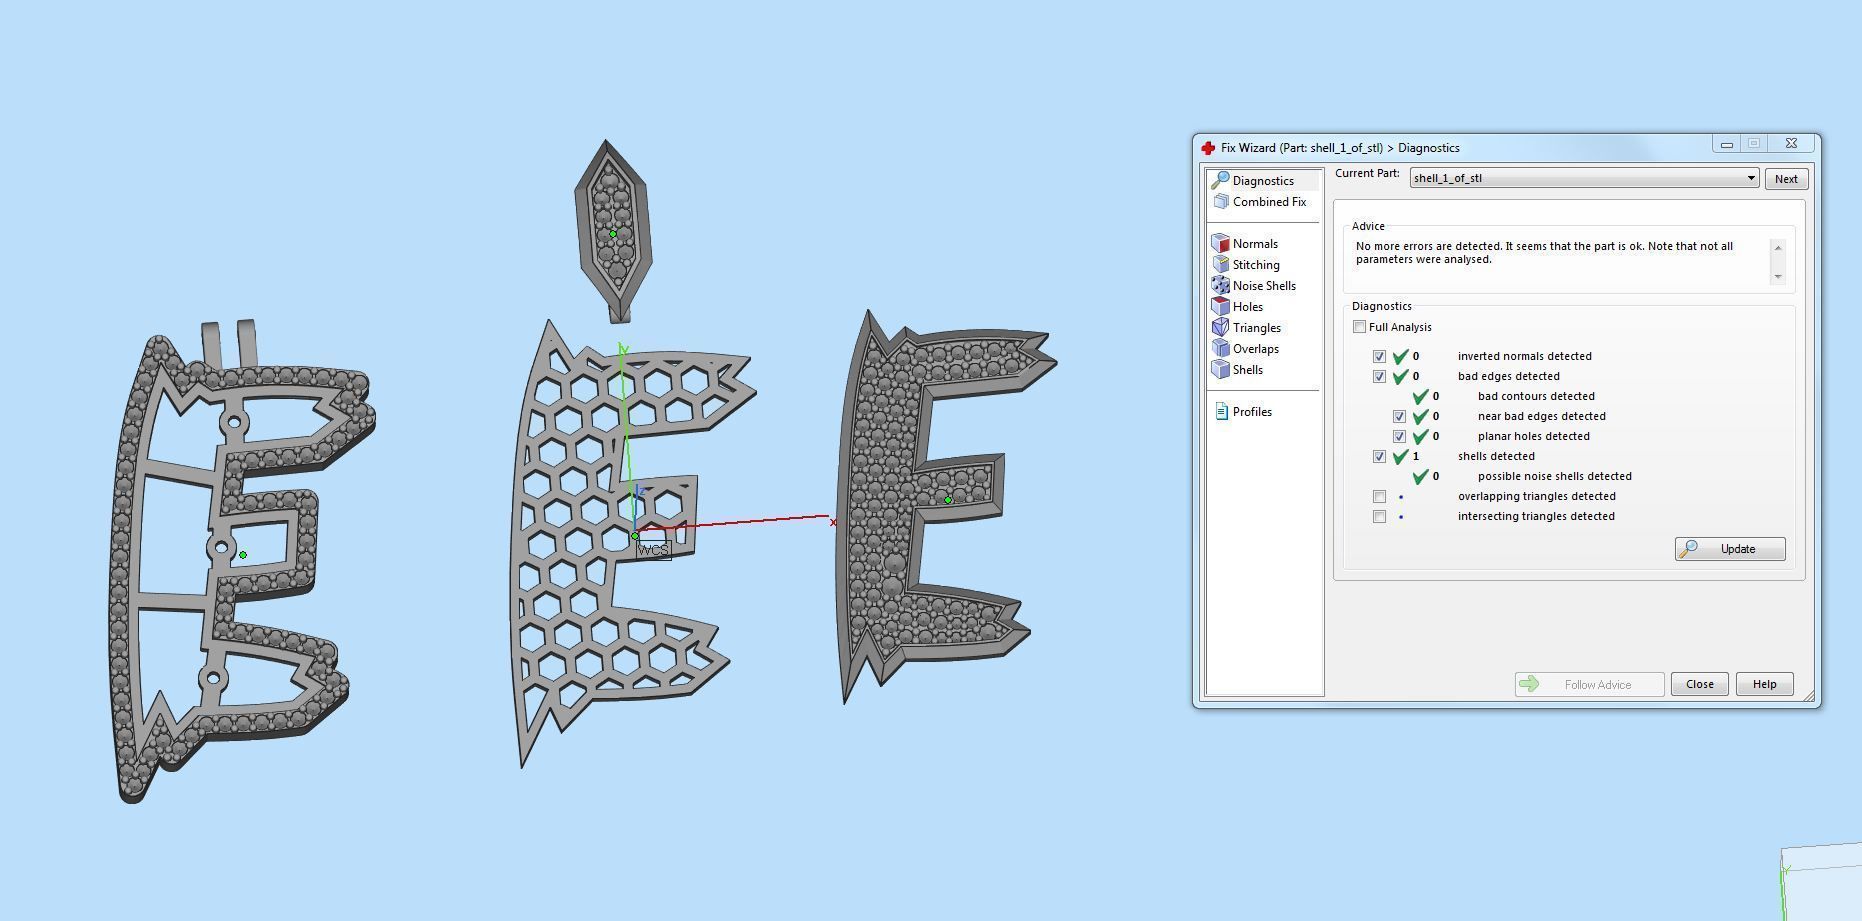The width and height of the screenshot is (1862, 921).
Task: Open the Current Part dropdown
Action: [1584, 178]
